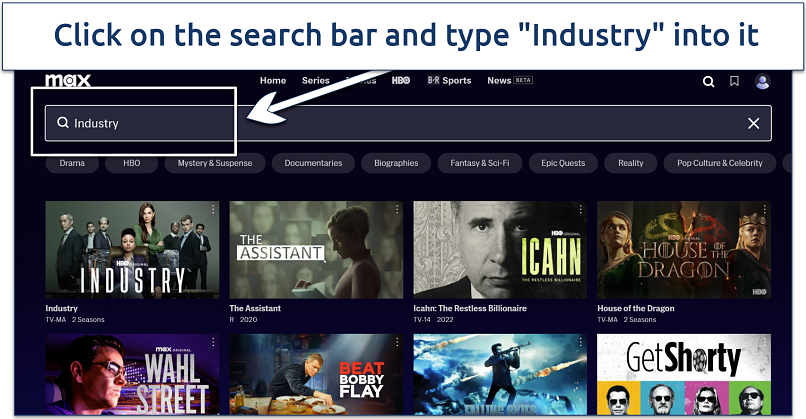Click The Assistant title text

pyautogui.click(x=255, y=308)
